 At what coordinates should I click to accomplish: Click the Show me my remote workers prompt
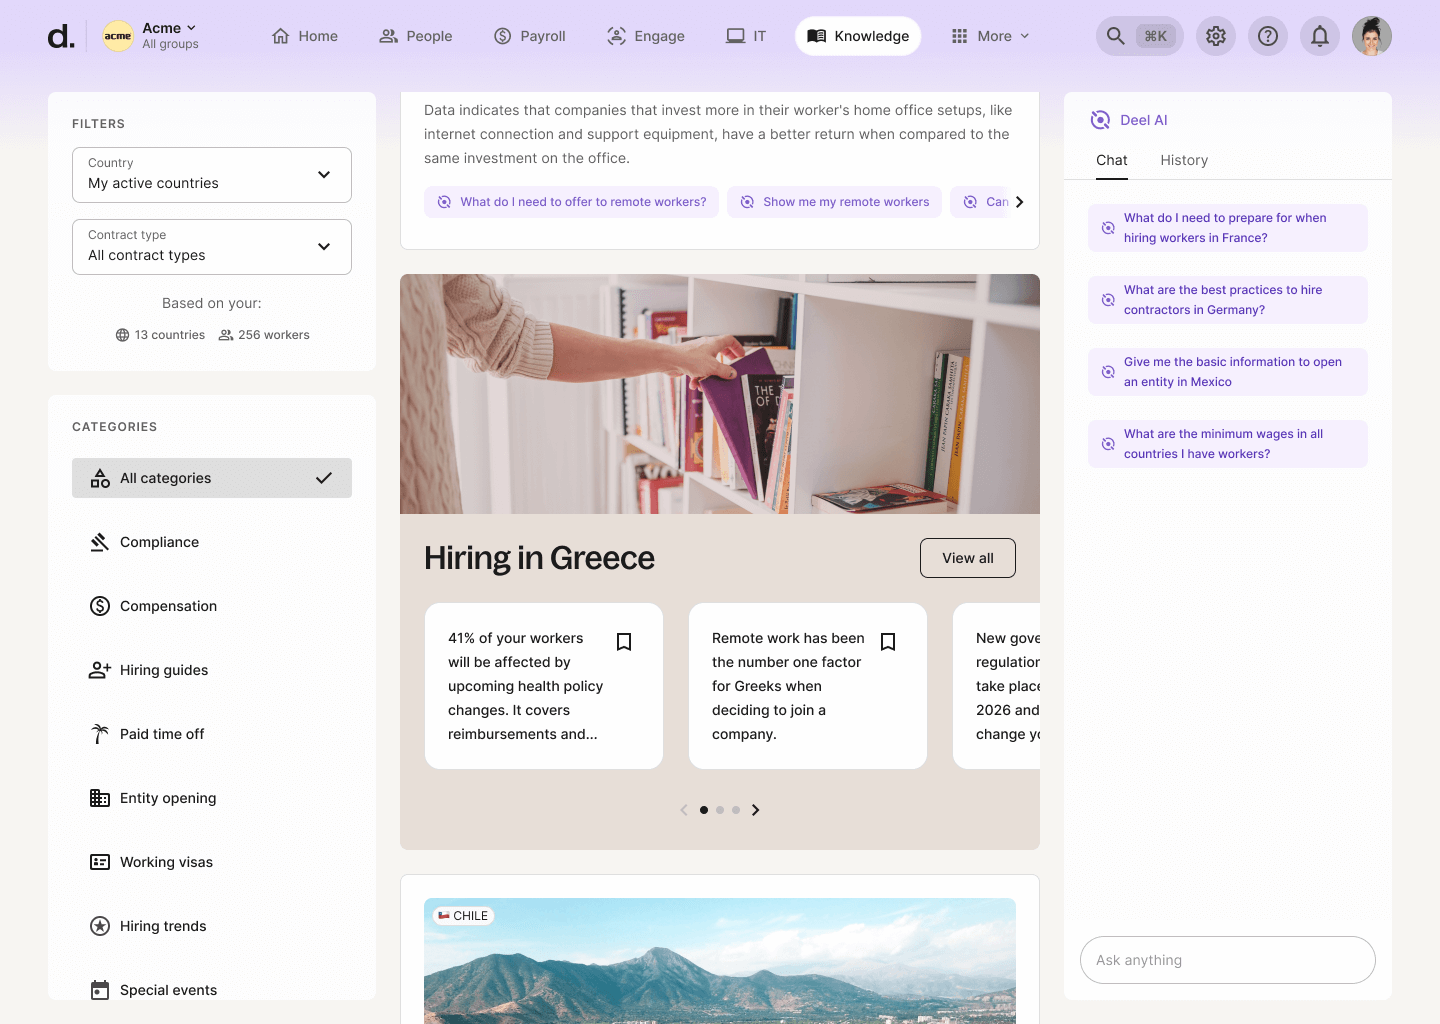tap(834, 201)
